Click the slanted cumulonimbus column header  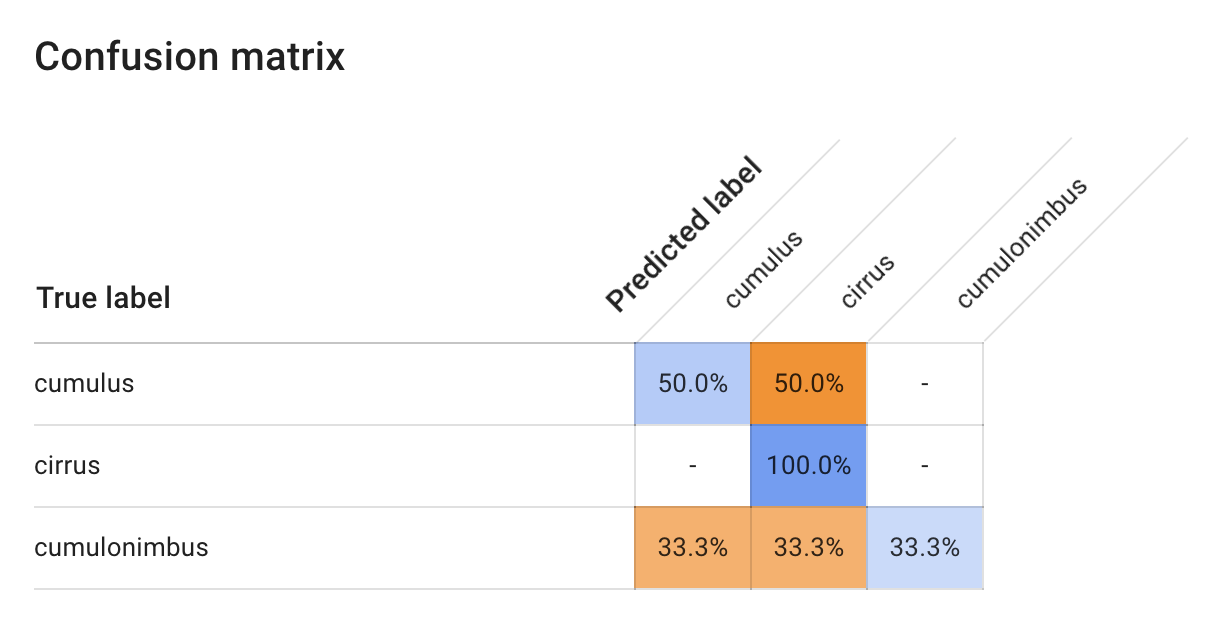tap(1021, 243)
